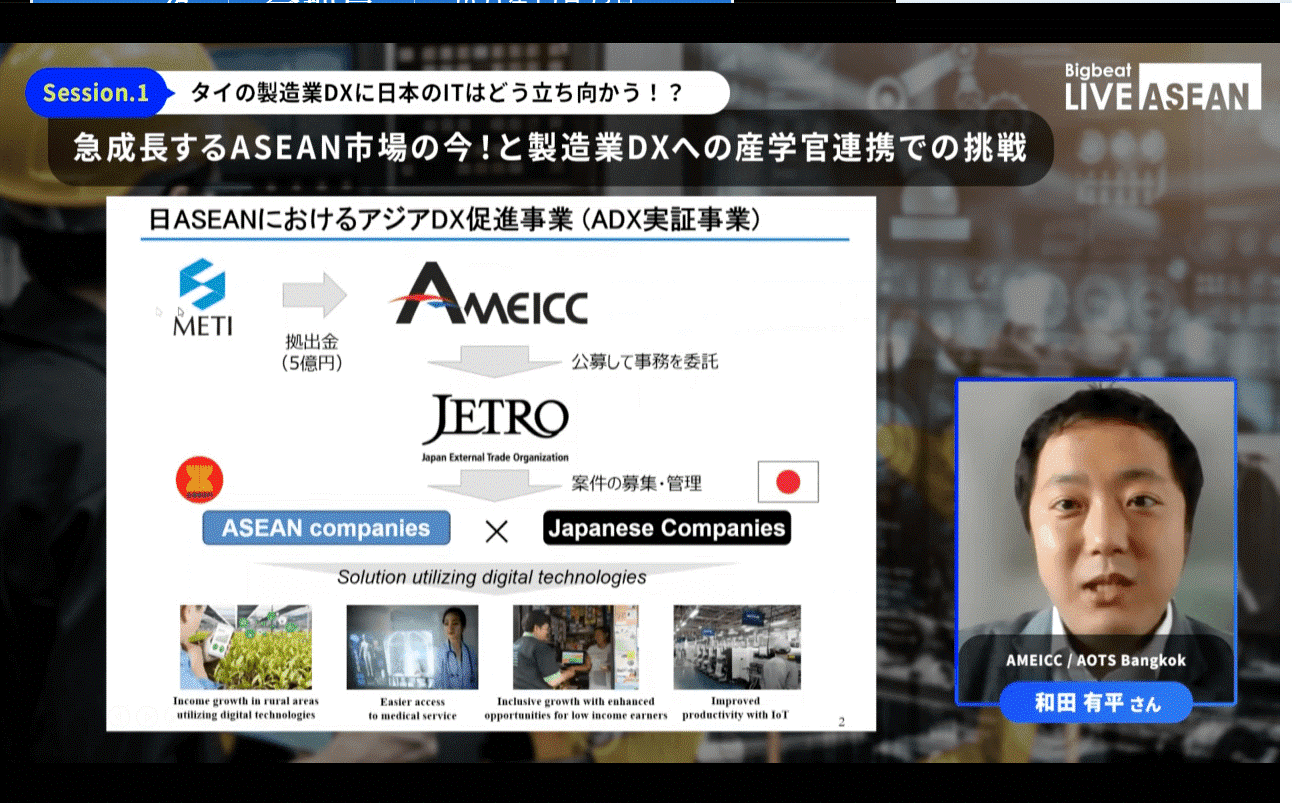Click the slide title 日ASEANにおけるアジアDX促進事業
This screenshot has width=1292, height=803.
tap(455, 220)
